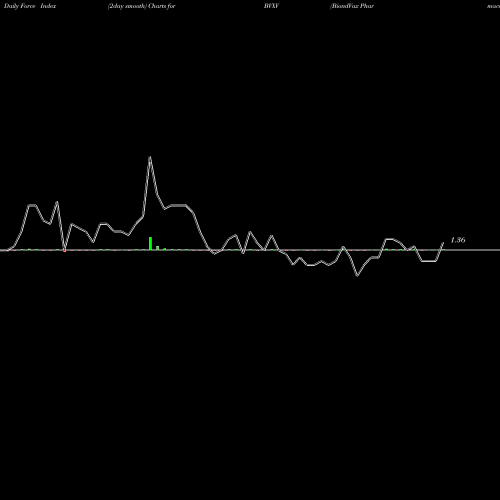Click the 'BVXV' ticker symbol text
The image size is (500, 500).
tap(271, 6)
